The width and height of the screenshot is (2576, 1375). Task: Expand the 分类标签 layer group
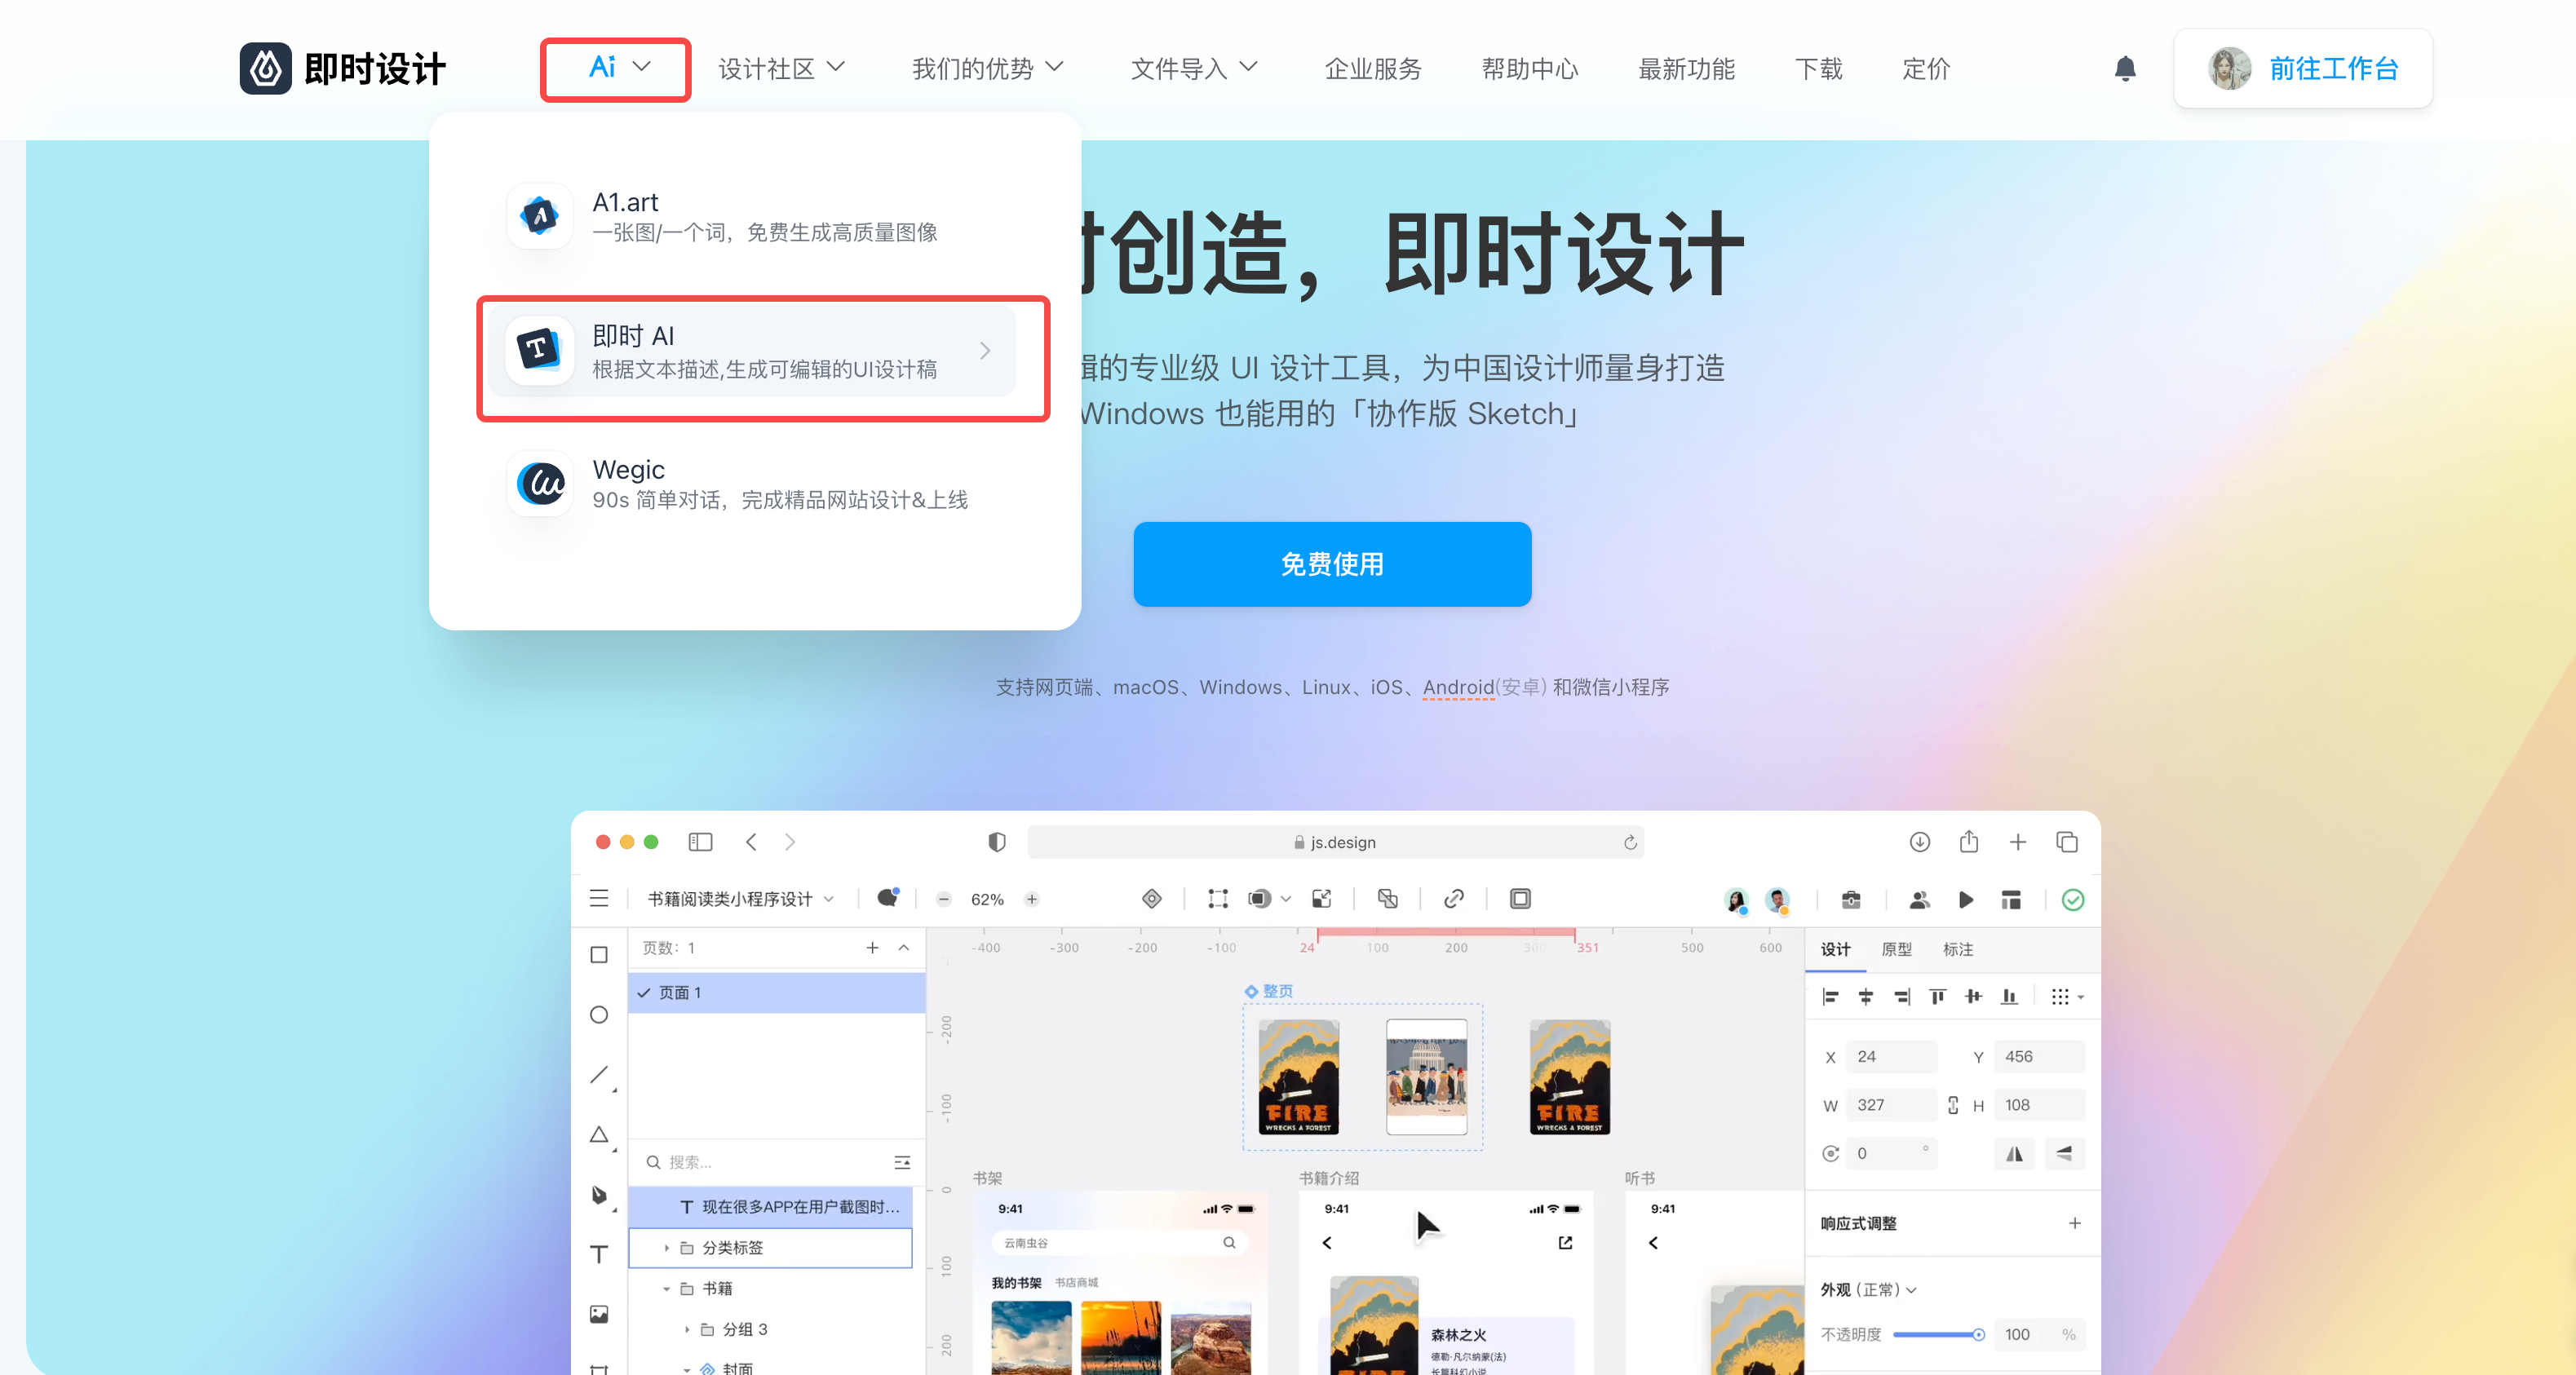click(x=666, y=1247)
